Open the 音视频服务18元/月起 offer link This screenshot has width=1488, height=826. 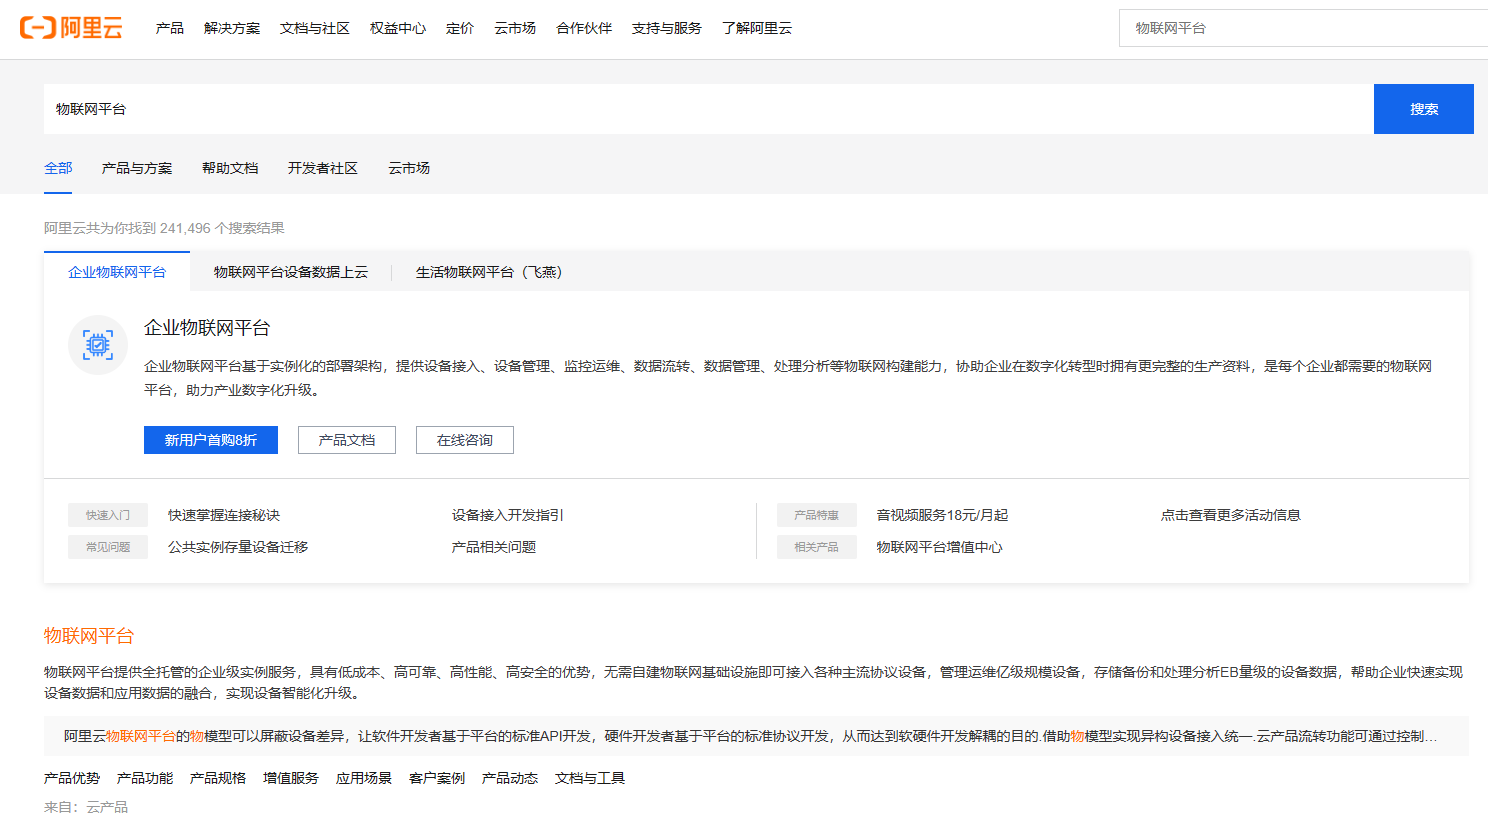942,515
